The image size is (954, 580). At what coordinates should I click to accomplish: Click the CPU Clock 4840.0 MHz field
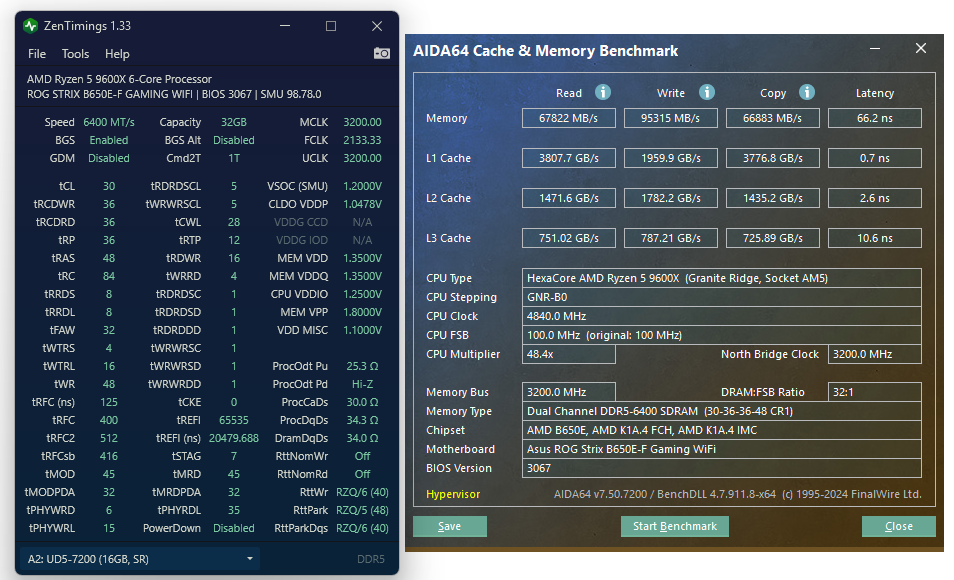(722, 316)
